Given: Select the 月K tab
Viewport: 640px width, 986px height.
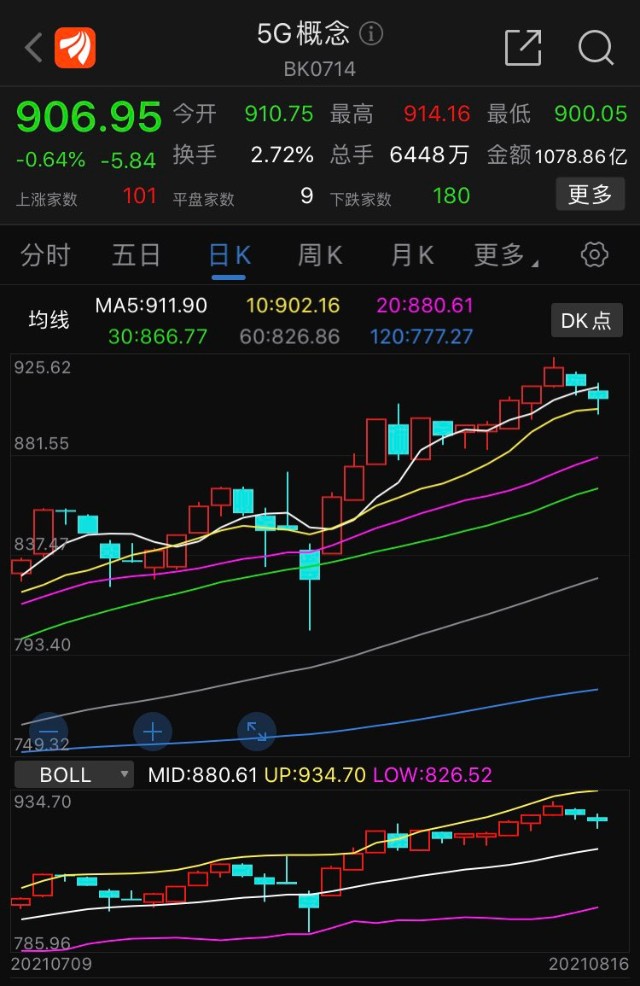Looking at the screenshot, I should pos(412,255).
